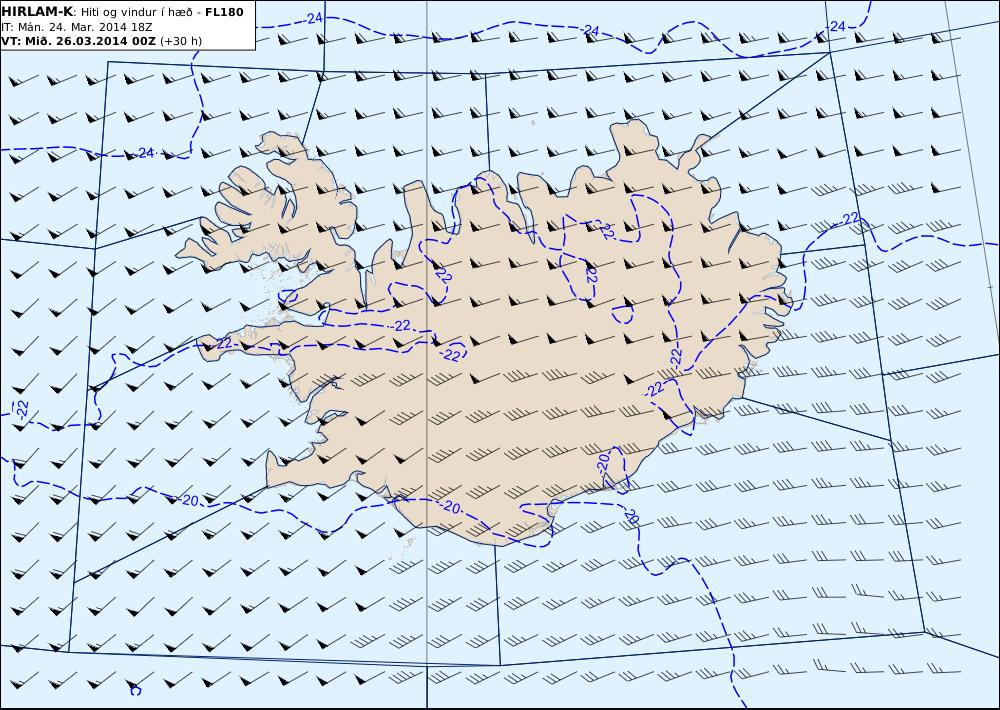This screenshot has height=710, width=1000.
Task: Click the HIRLAM-K model name in the title box
Action: coord(37,11)
